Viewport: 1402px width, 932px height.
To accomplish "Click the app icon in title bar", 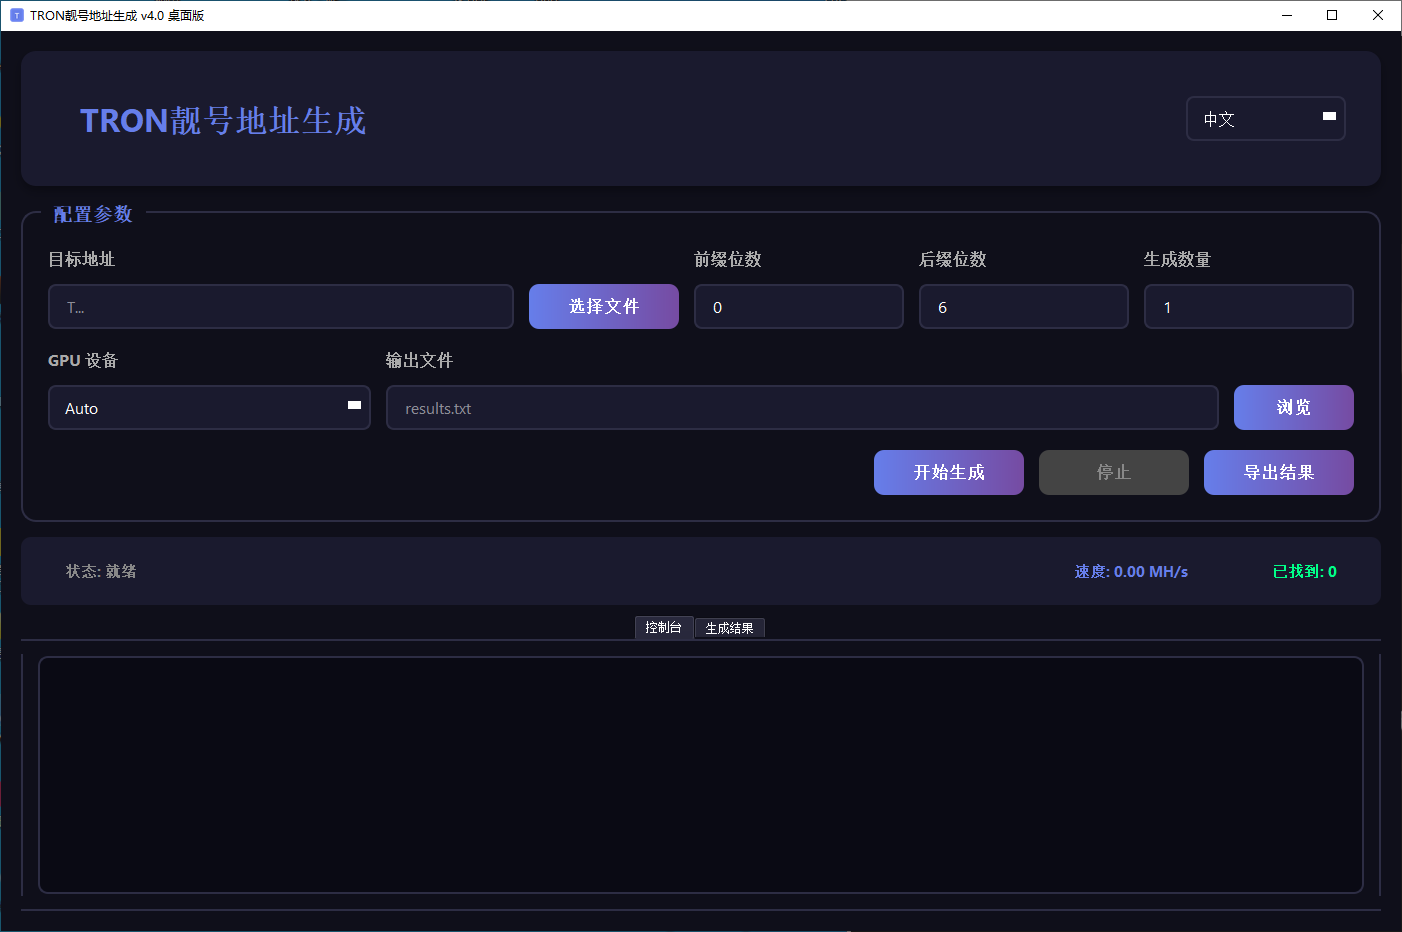I will [16, 15].
